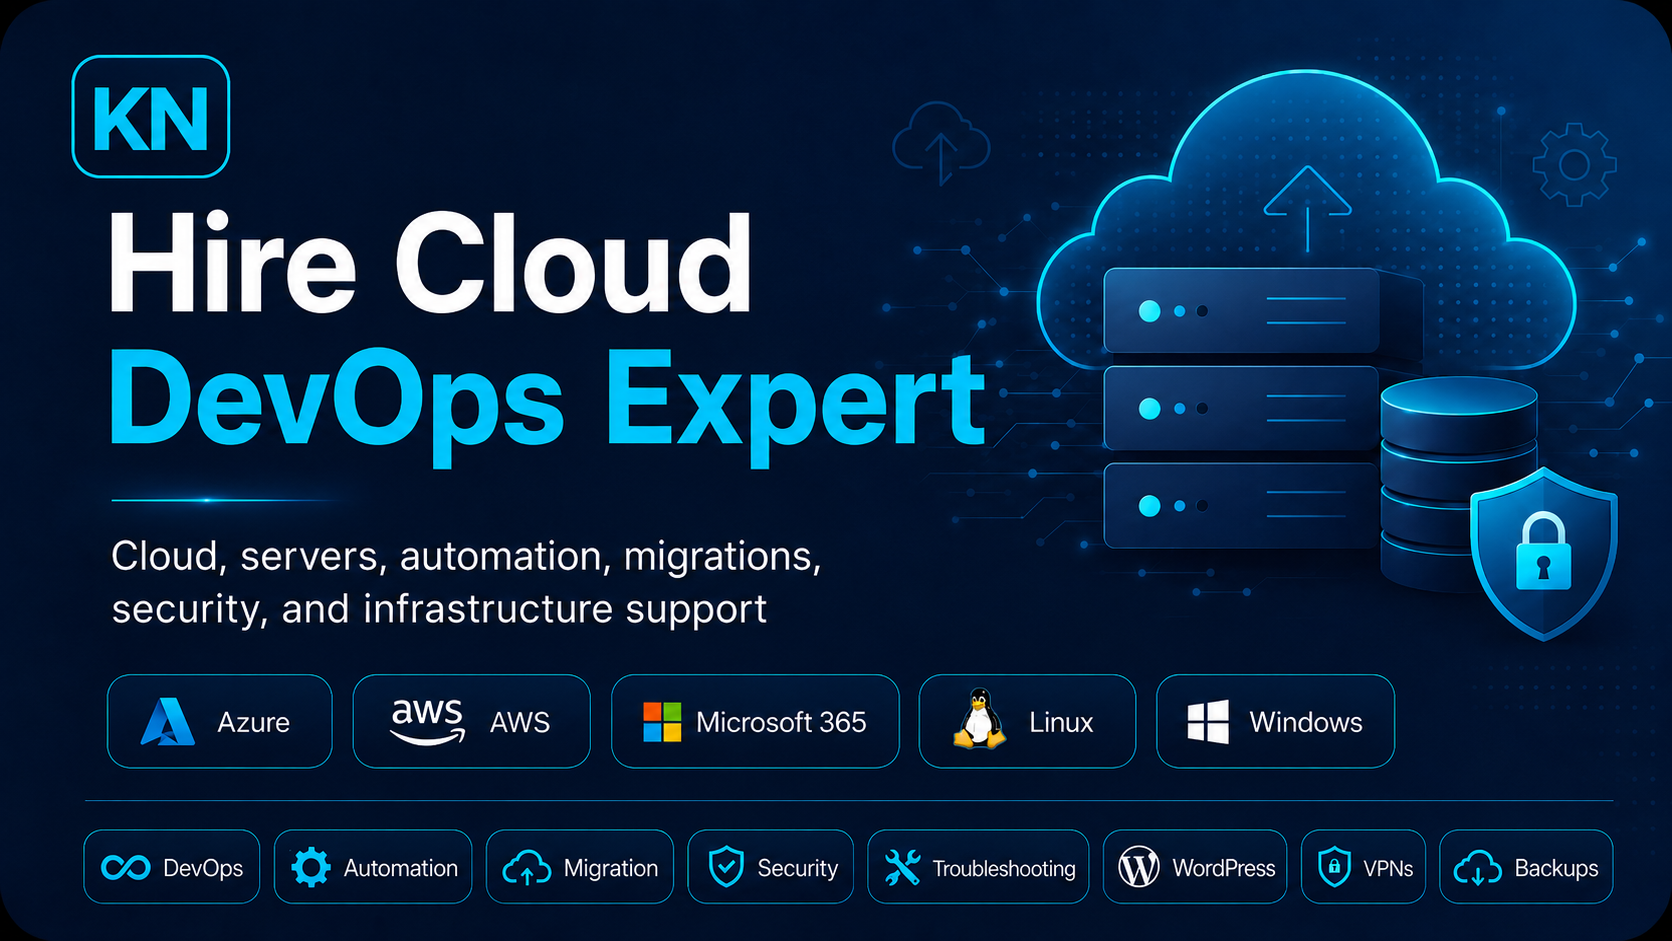Image resolution: width=1672 pixels, height=941 pixels.
Task: Click the 'security, and infrastructure support' line
Action: pyautogui.click(x=439, y=609)
